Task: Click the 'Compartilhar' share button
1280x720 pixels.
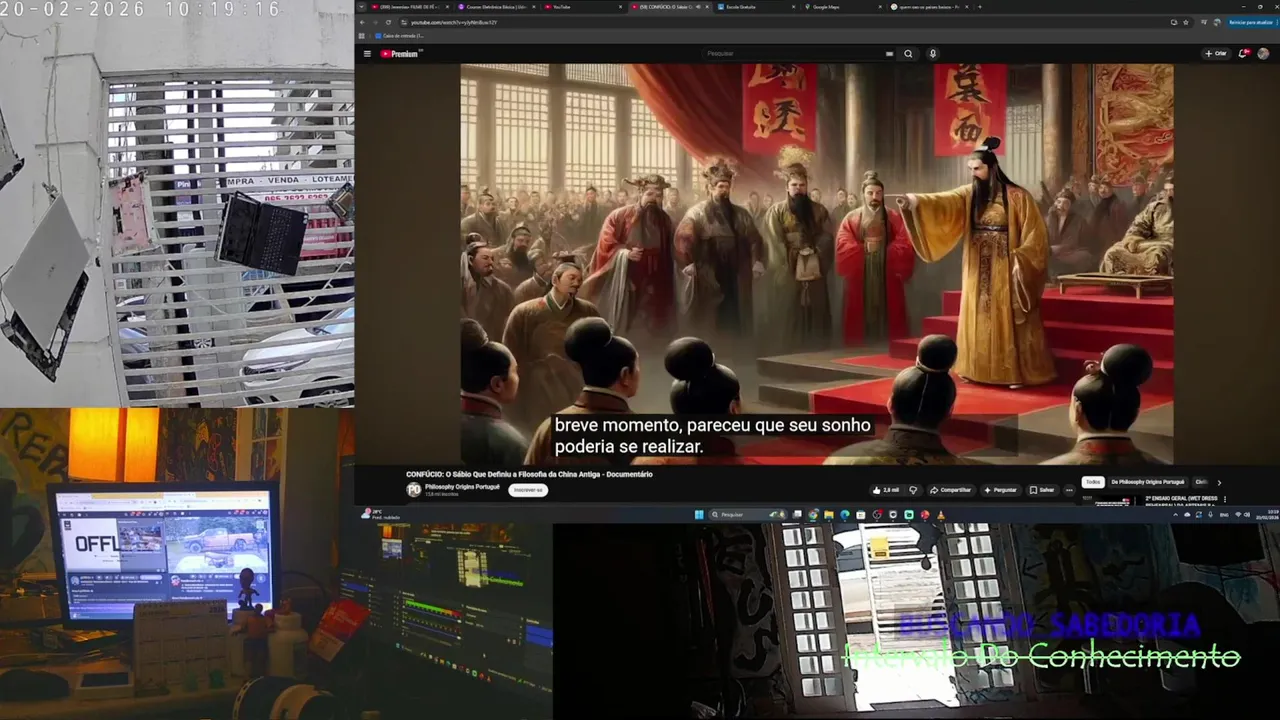Action: (x=950, y=490)
